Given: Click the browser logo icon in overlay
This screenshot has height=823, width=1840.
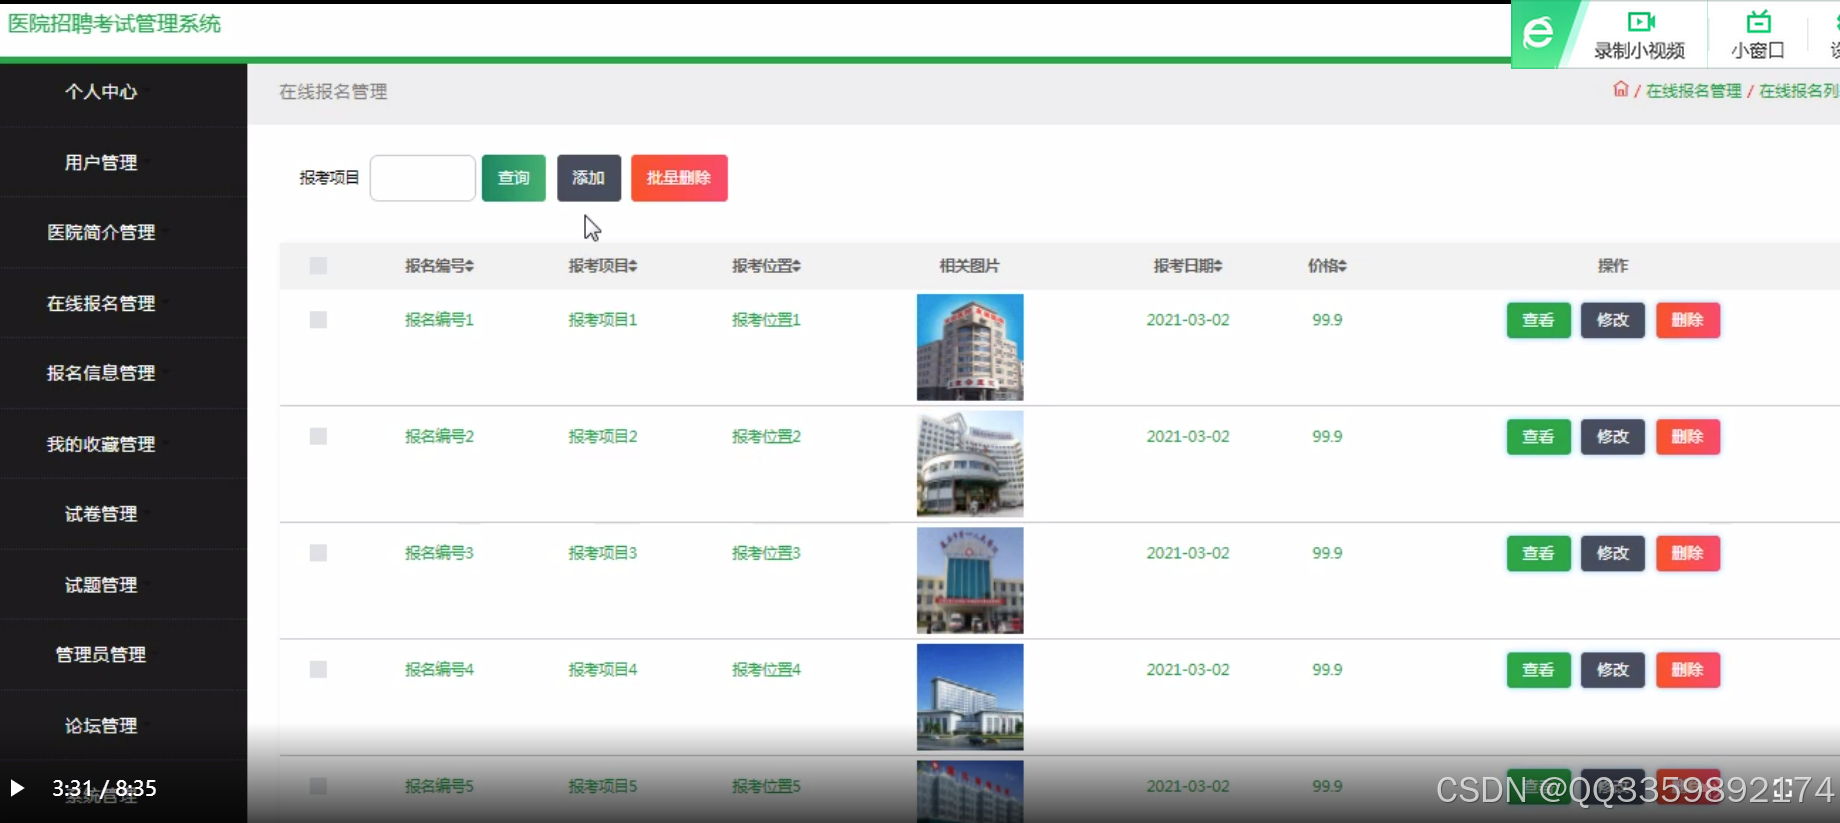Looking at the screenshot, I should point(1538,33).
